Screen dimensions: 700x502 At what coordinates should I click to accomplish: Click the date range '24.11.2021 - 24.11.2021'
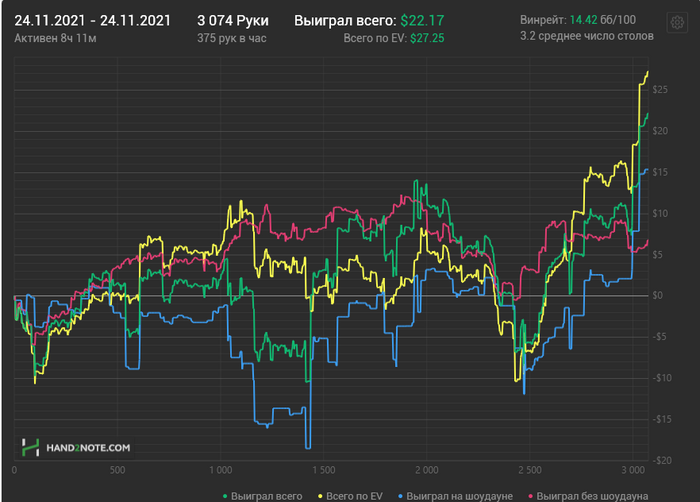click(92, 21)
